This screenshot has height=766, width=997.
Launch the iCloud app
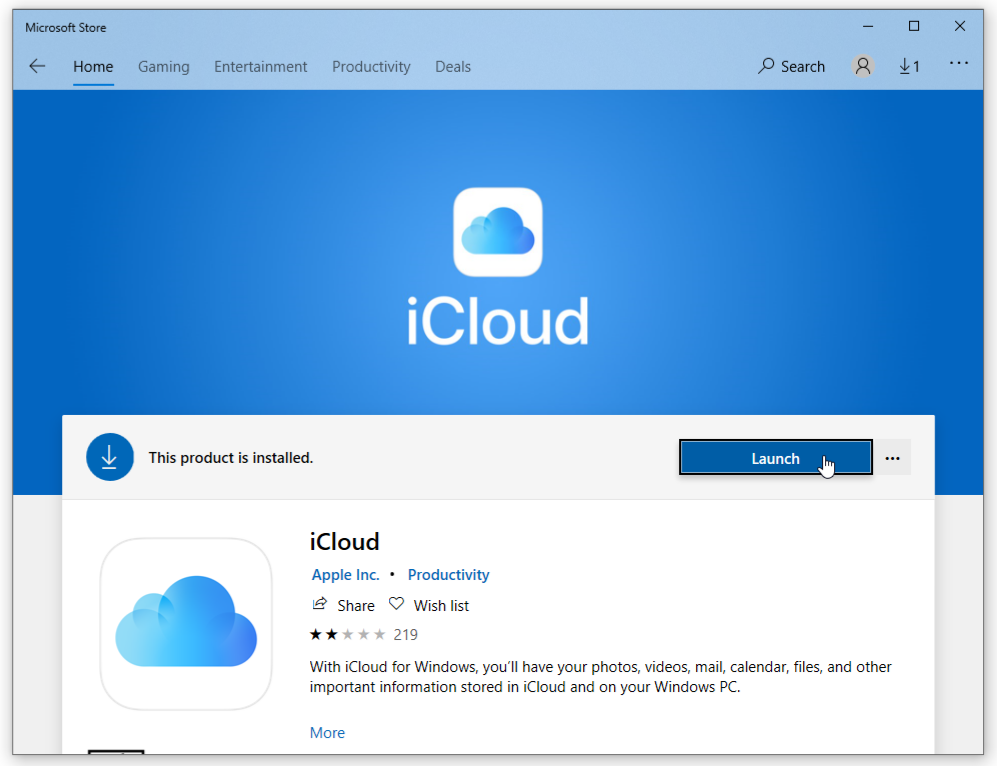[775, 458]
